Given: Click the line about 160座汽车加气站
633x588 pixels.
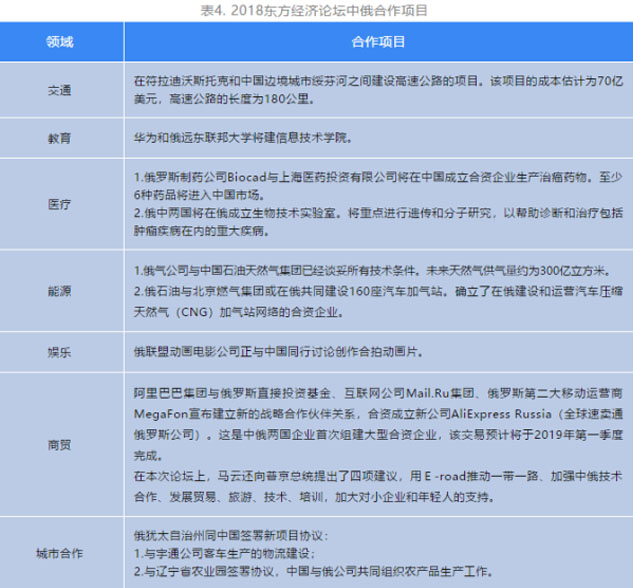Looking at the screenshot, I should (x=378, y=291).
